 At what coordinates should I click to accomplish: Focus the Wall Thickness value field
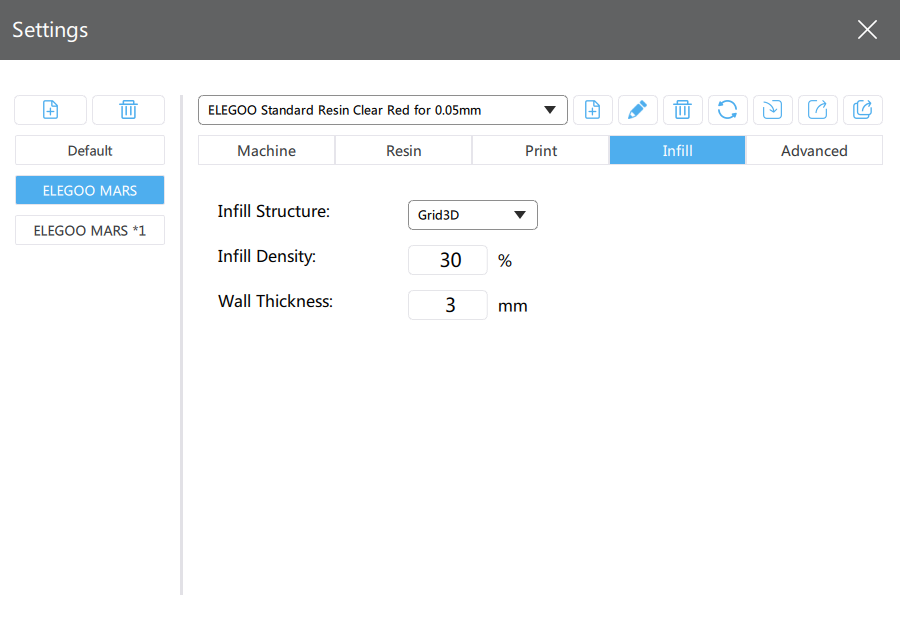pos(448,305)
